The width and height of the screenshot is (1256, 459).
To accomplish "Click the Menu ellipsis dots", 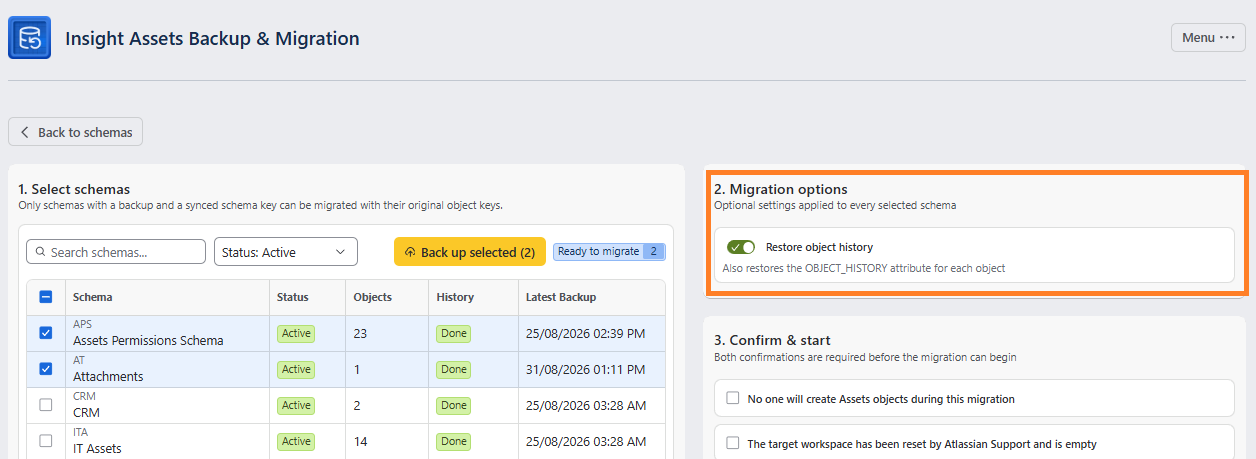I will pyautogui.click(x=1228, y=37).
